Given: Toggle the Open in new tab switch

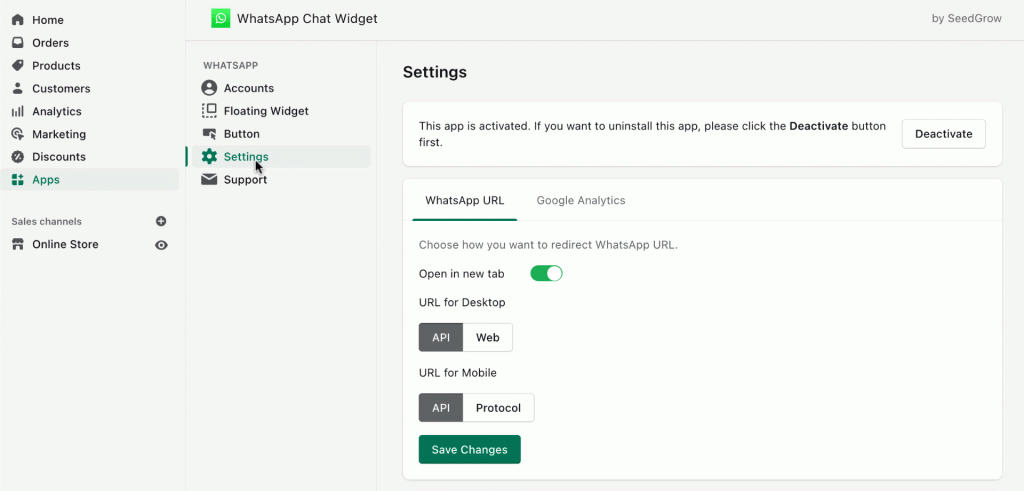Looking at the screenshot, I should pos(546,273).
